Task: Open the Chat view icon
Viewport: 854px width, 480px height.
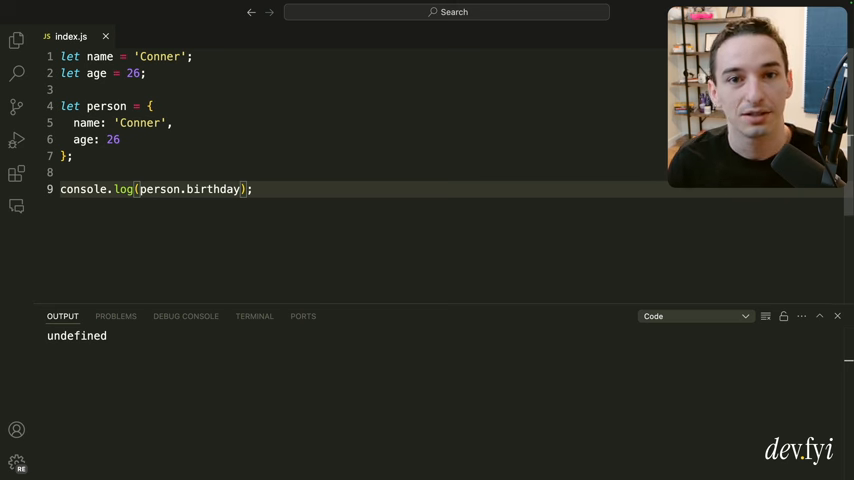Action: click(16, 206)
